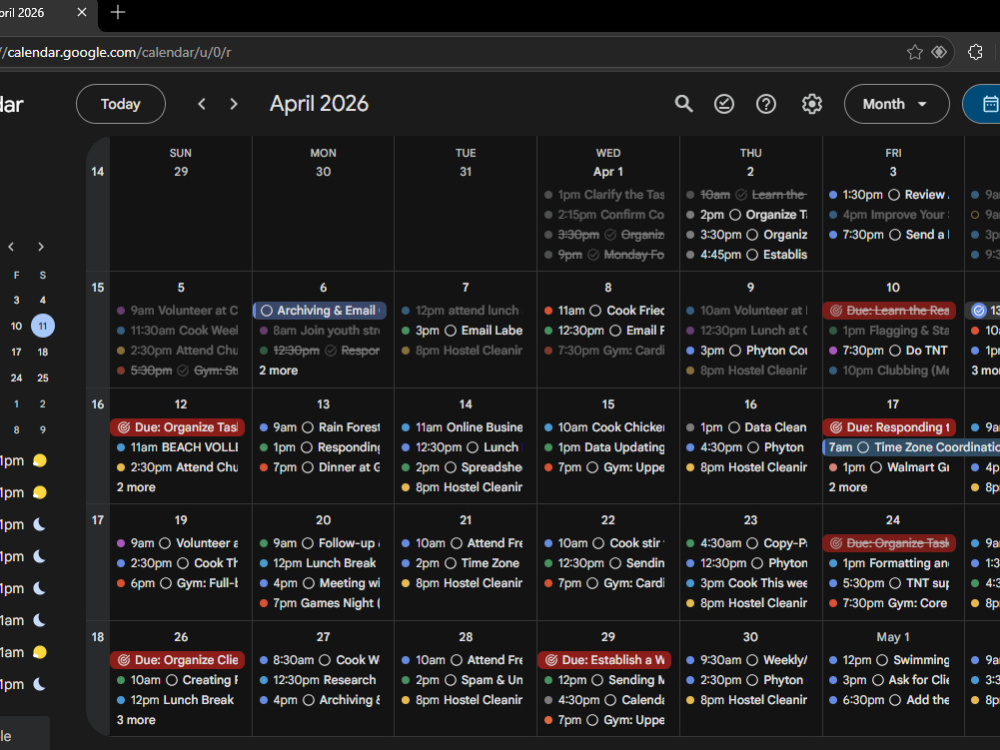Viewport: 1000px width, 750px height.
Task: Expand 2 more events on April 12
Action: (136, 487)
